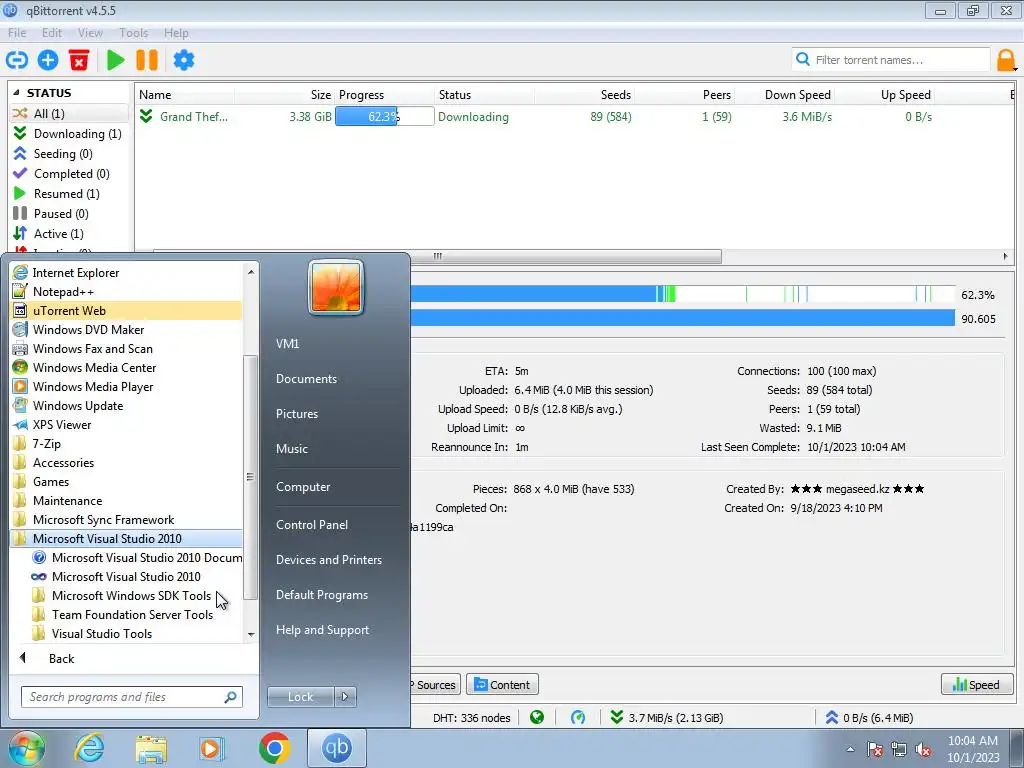Expand Microsoft Windows SDK Tools folder
Image resolution: width=1024 pixels, height=768 pixels.
coord(127,596)
